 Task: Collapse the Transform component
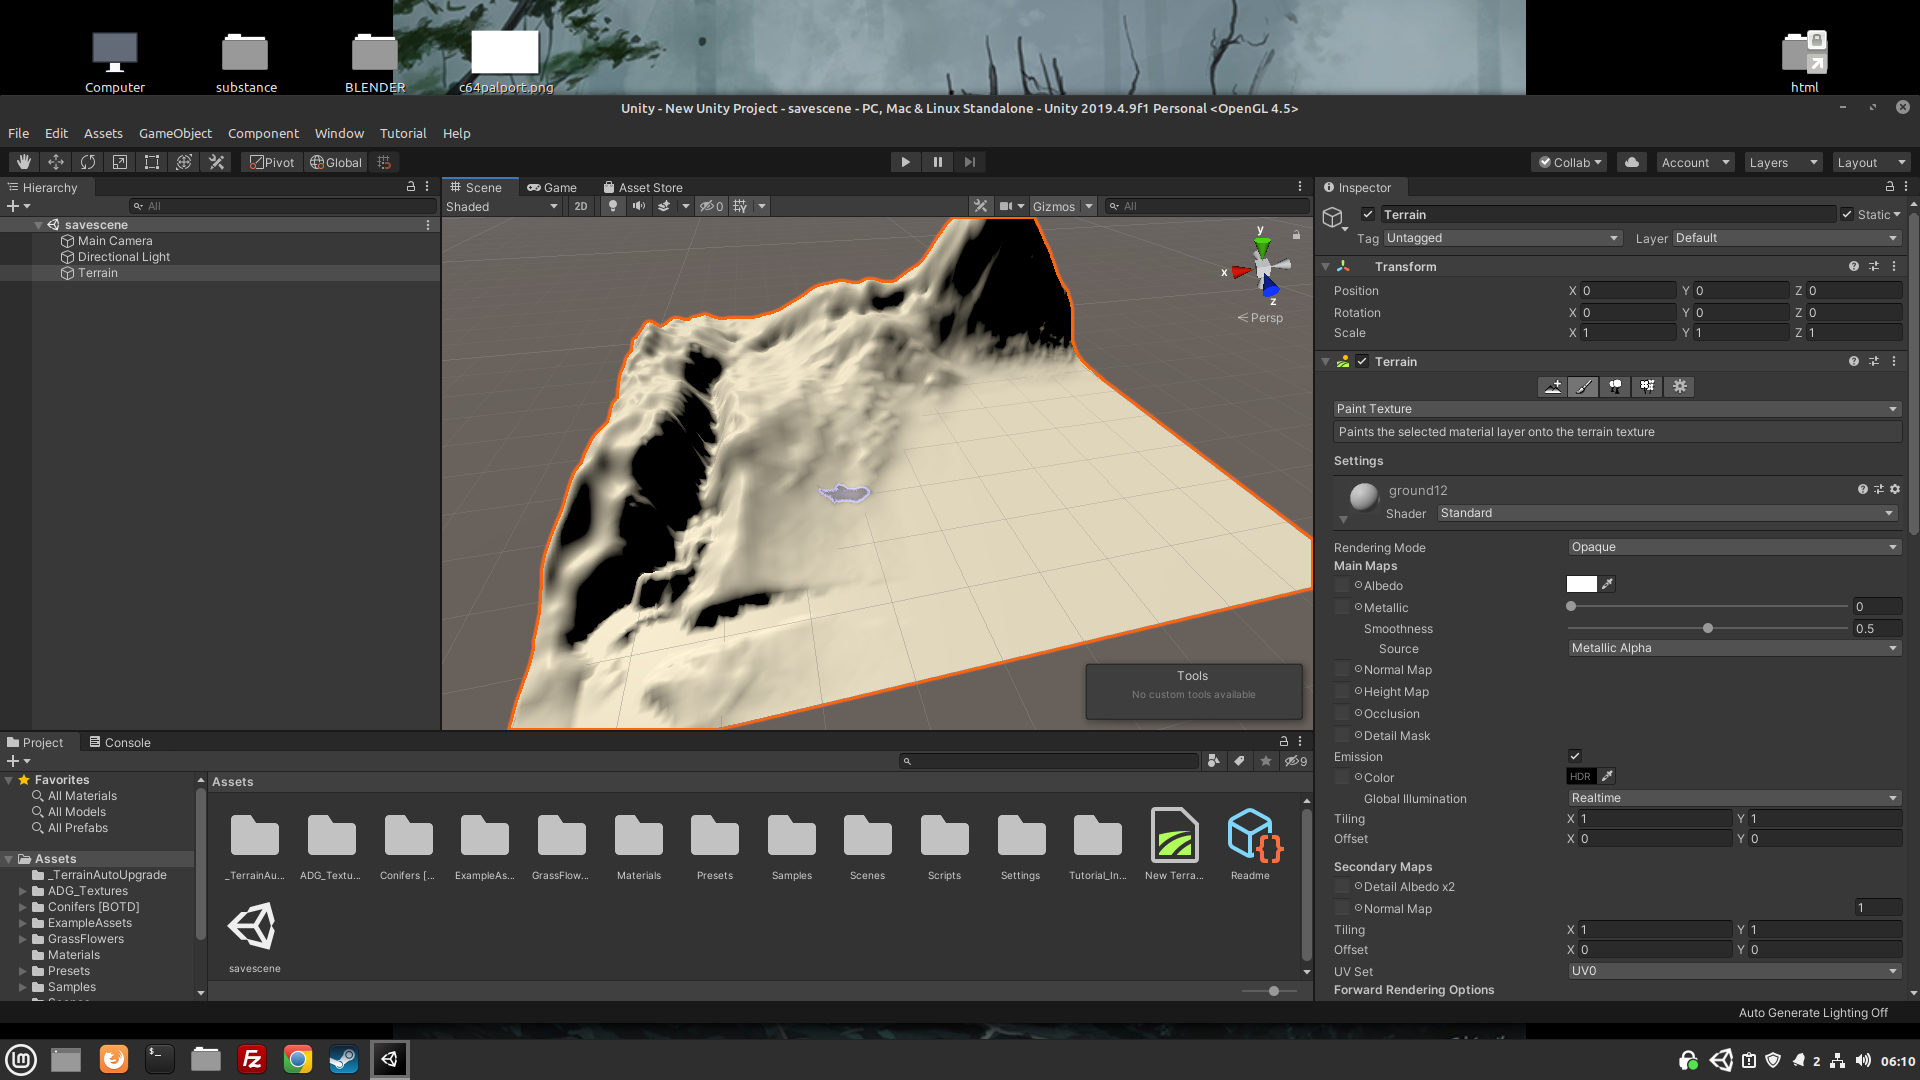click(x=1326, y=267)
